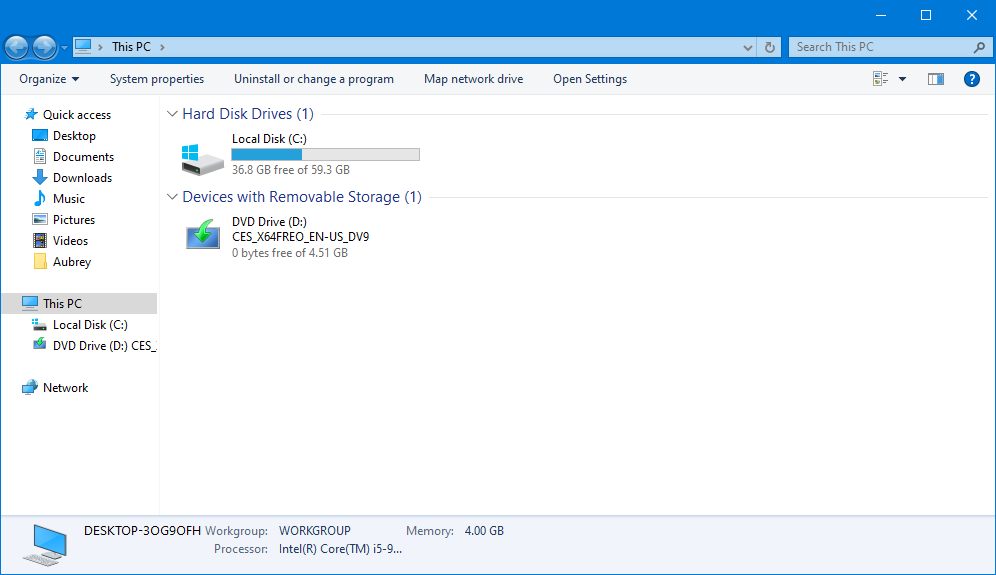Image resolution: width=996 pixels, height=575 pixels.
Task: Click the Quick access star icon
Action: tap(30, 114)
